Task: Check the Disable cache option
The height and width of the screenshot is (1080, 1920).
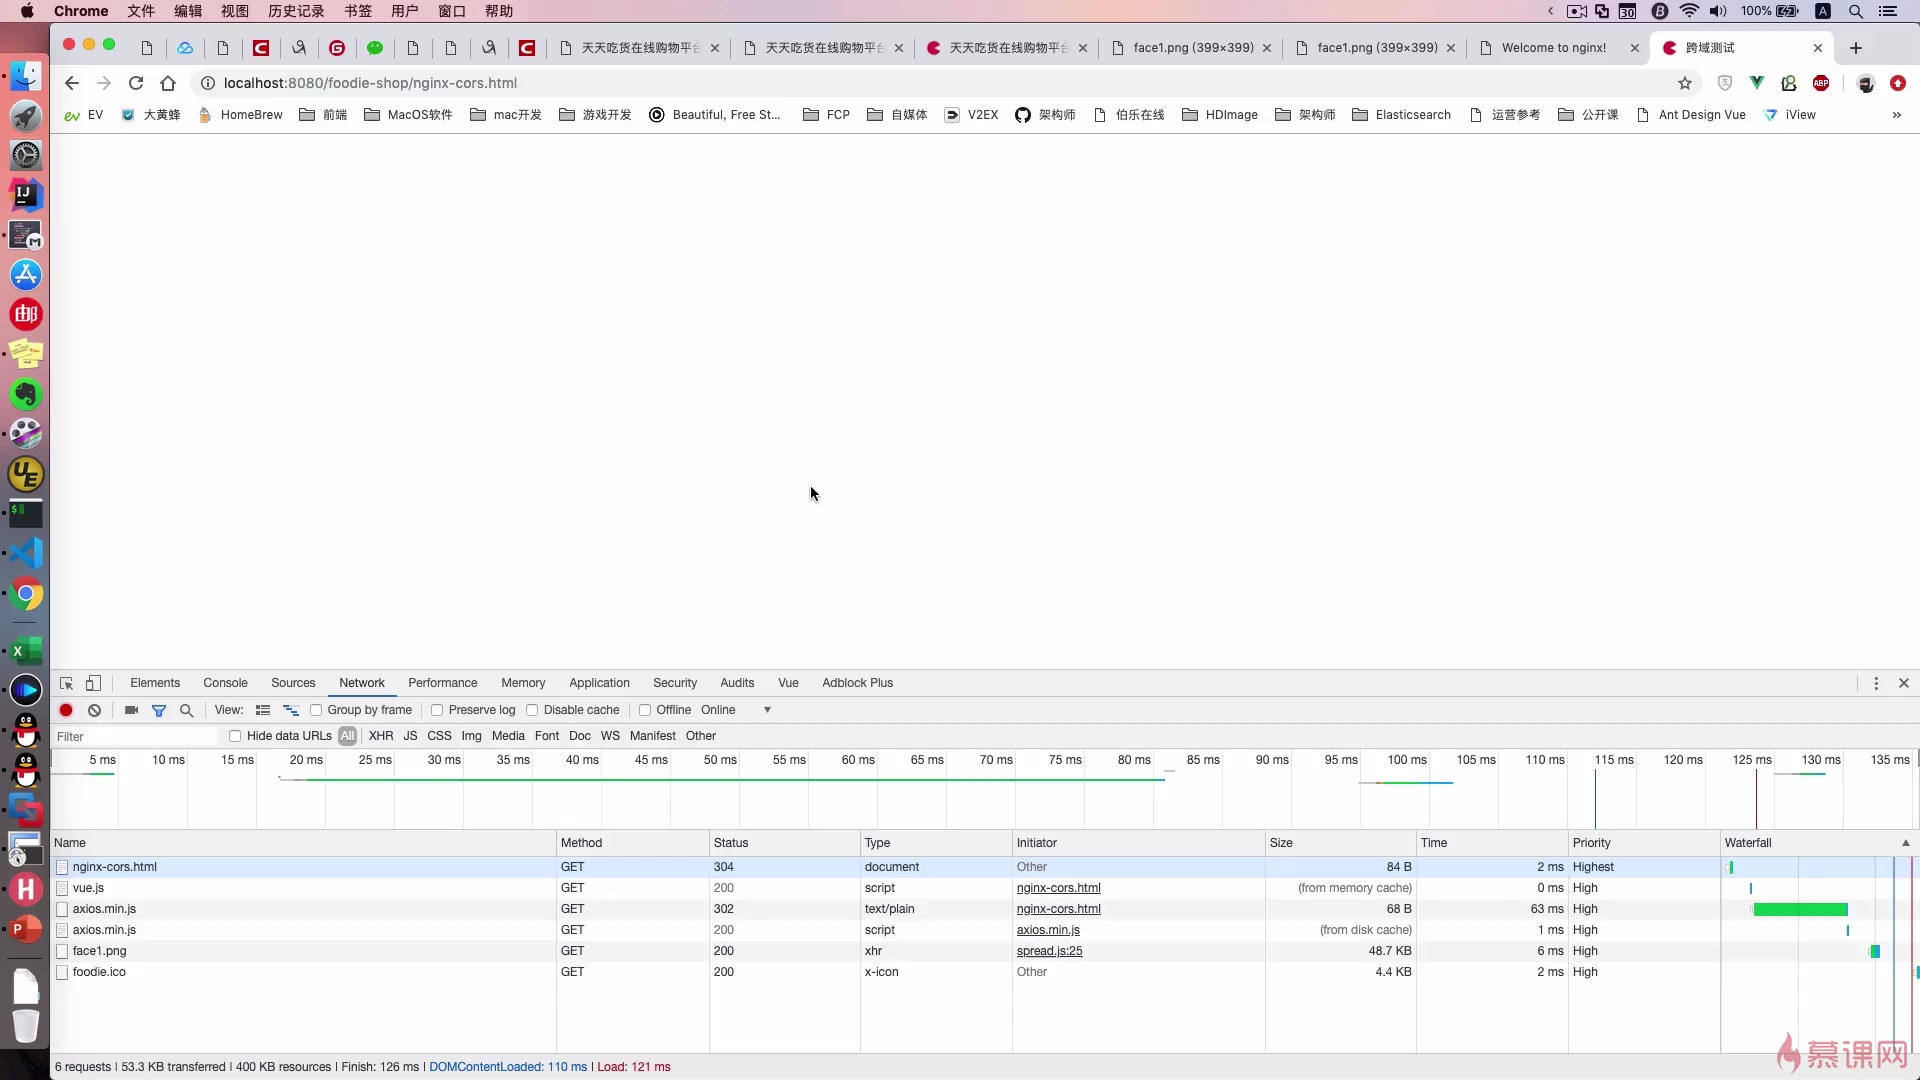Action: pyautogui.click(x=532, y=710)
